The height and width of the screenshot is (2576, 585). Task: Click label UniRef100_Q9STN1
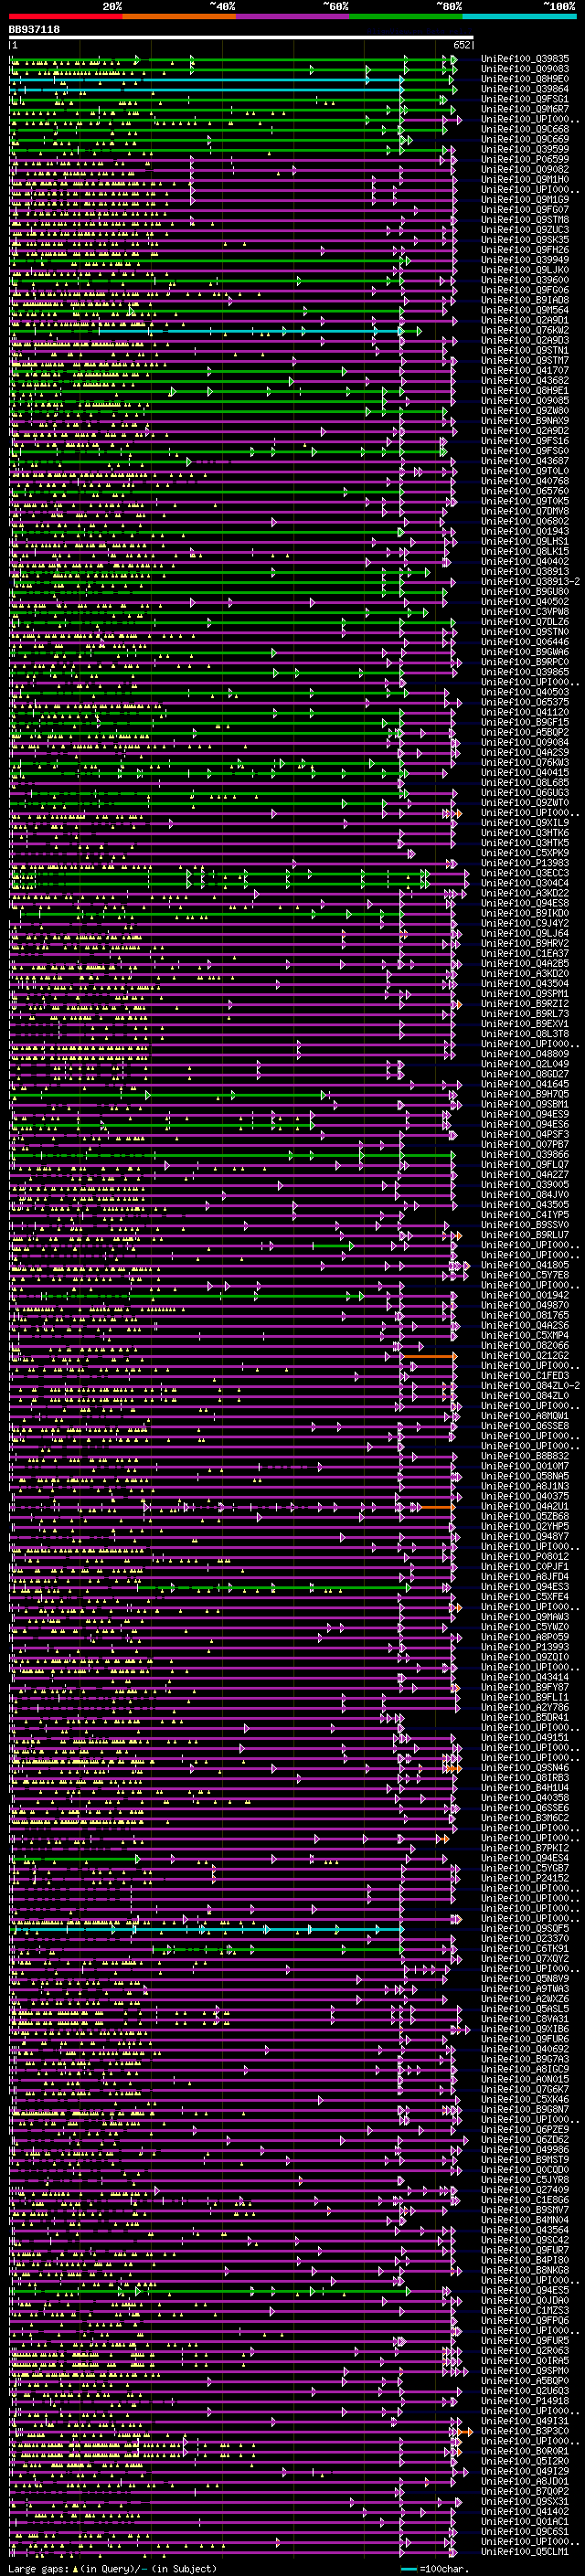point(525,350)
